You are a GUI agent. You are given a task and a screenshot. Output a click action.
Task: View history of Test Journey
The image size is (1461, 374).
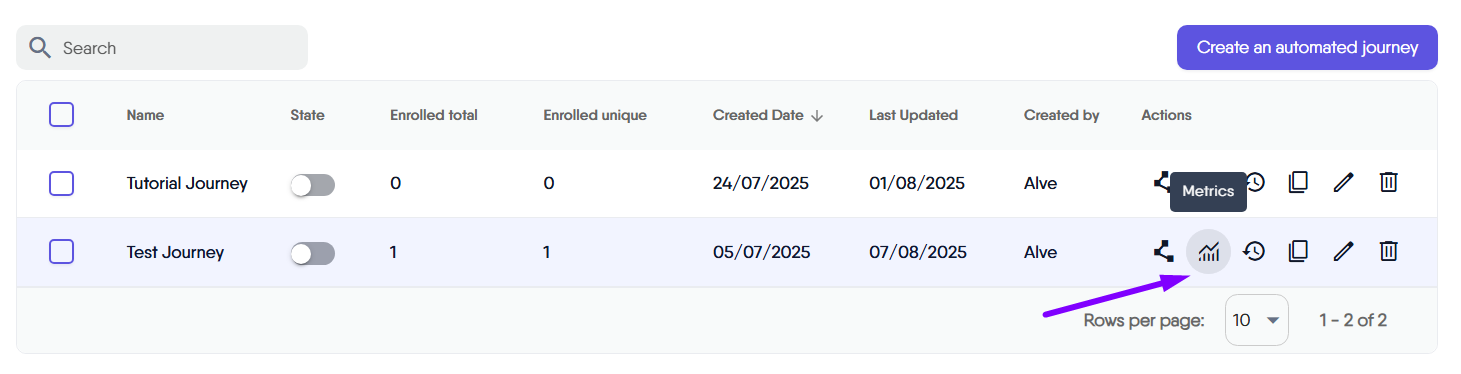click(1254, 252)
